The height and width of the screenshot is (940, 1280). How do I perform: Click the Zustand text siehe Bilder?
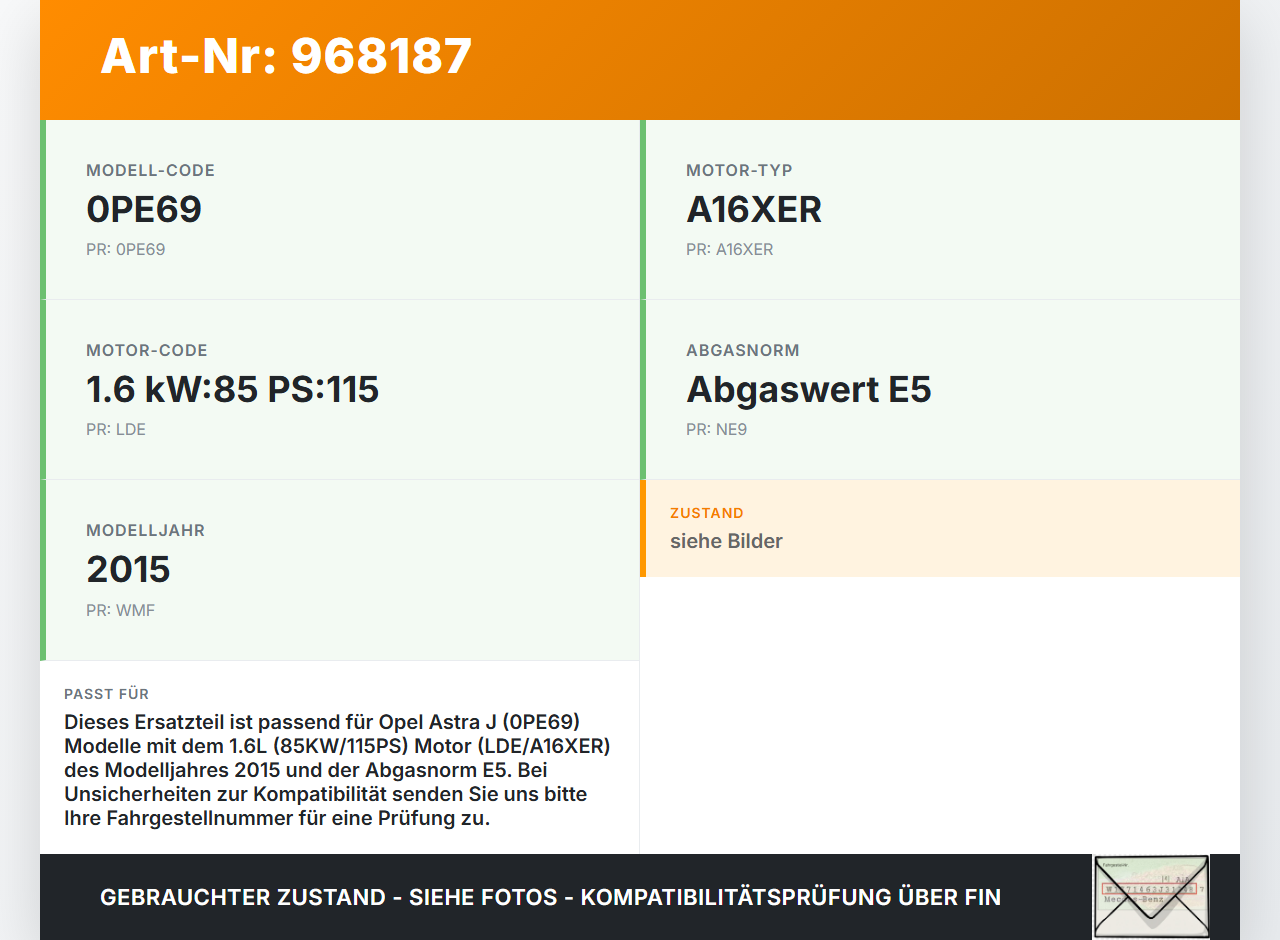(x=726, y=541)
